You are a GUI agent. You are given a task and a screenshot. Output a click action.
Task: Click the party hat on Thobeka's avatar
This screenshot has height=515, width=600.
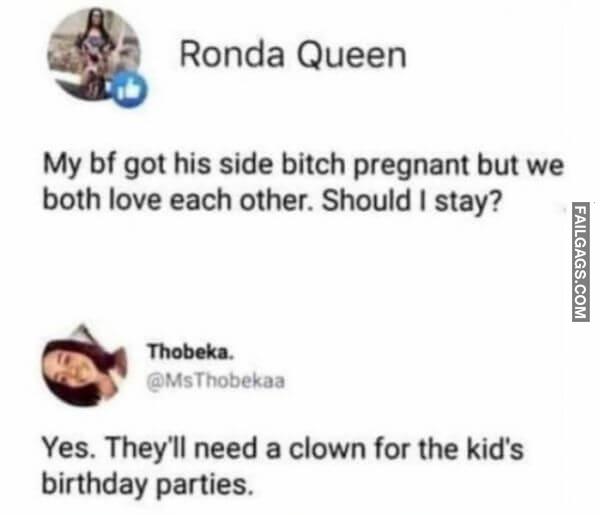[84, 332]
